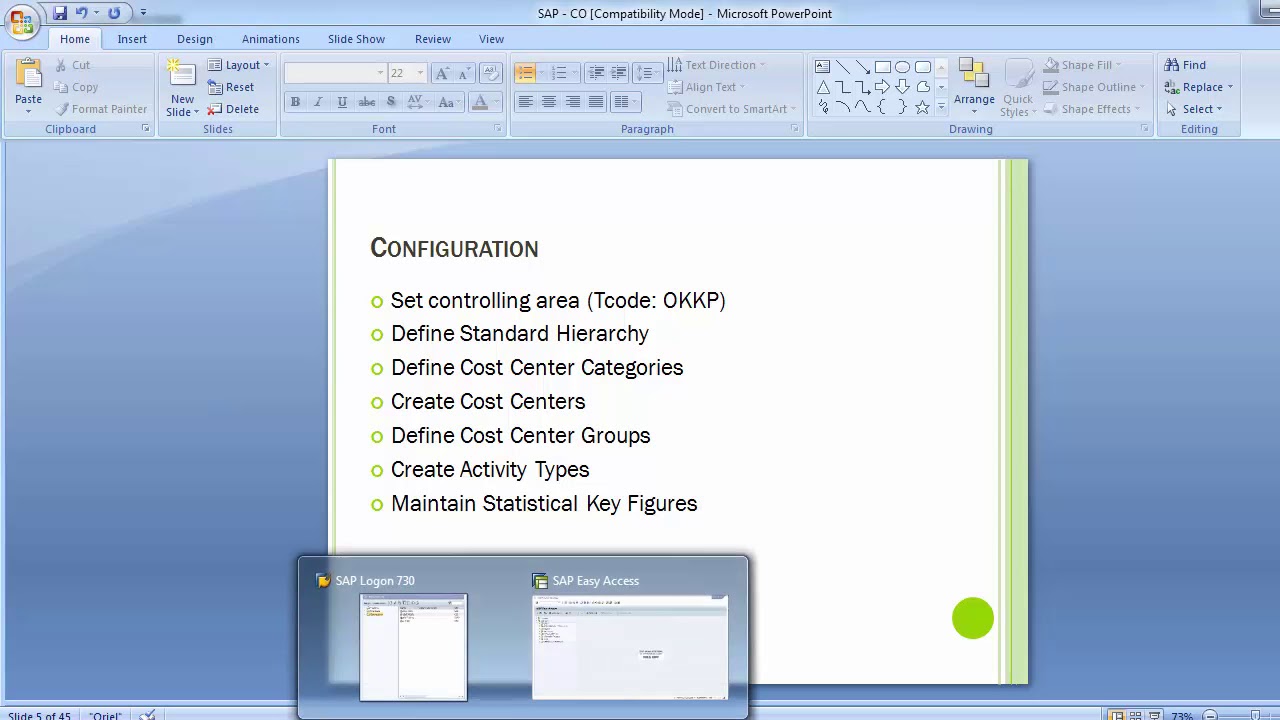The width and height of the screenshot is (1280, 720).
Task: Open the Arrange menu
Action: [x=974, y=88]
